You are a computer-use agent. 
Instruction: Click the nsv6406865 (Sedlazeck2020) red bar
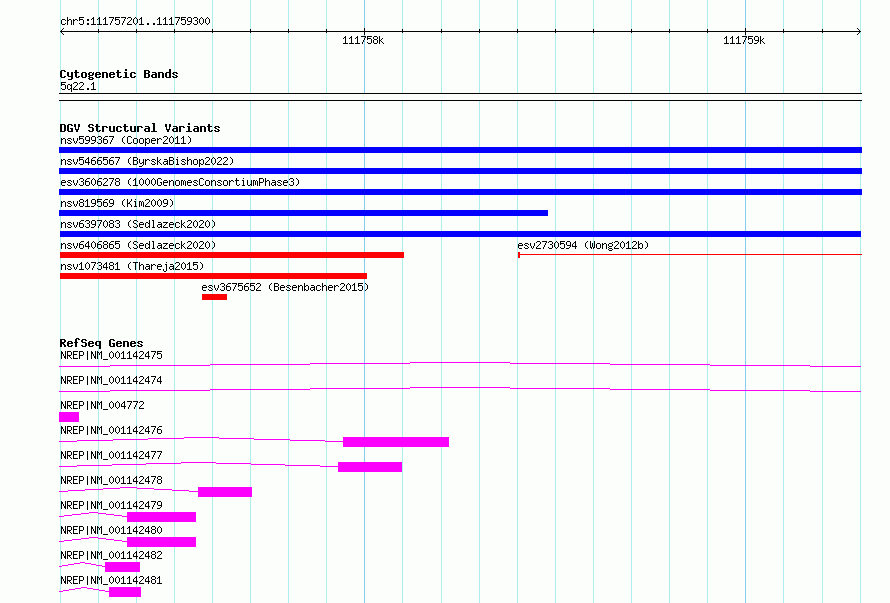point(232,255)
